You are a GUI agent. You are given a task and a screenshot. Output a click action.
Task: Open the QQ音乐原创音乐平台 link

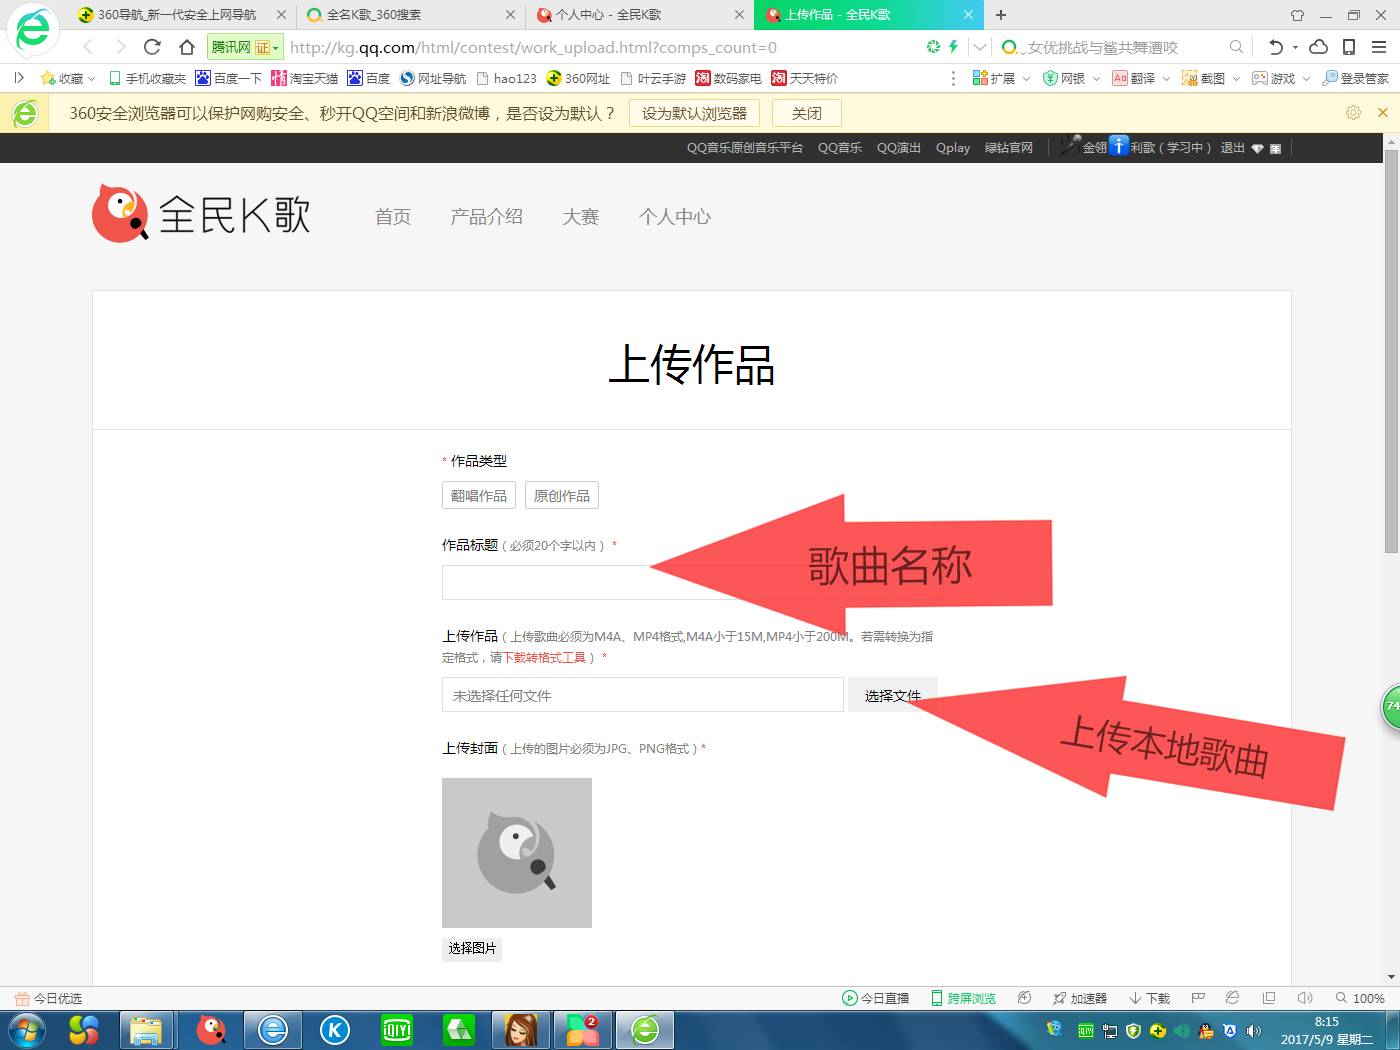(x=745, y=147)
